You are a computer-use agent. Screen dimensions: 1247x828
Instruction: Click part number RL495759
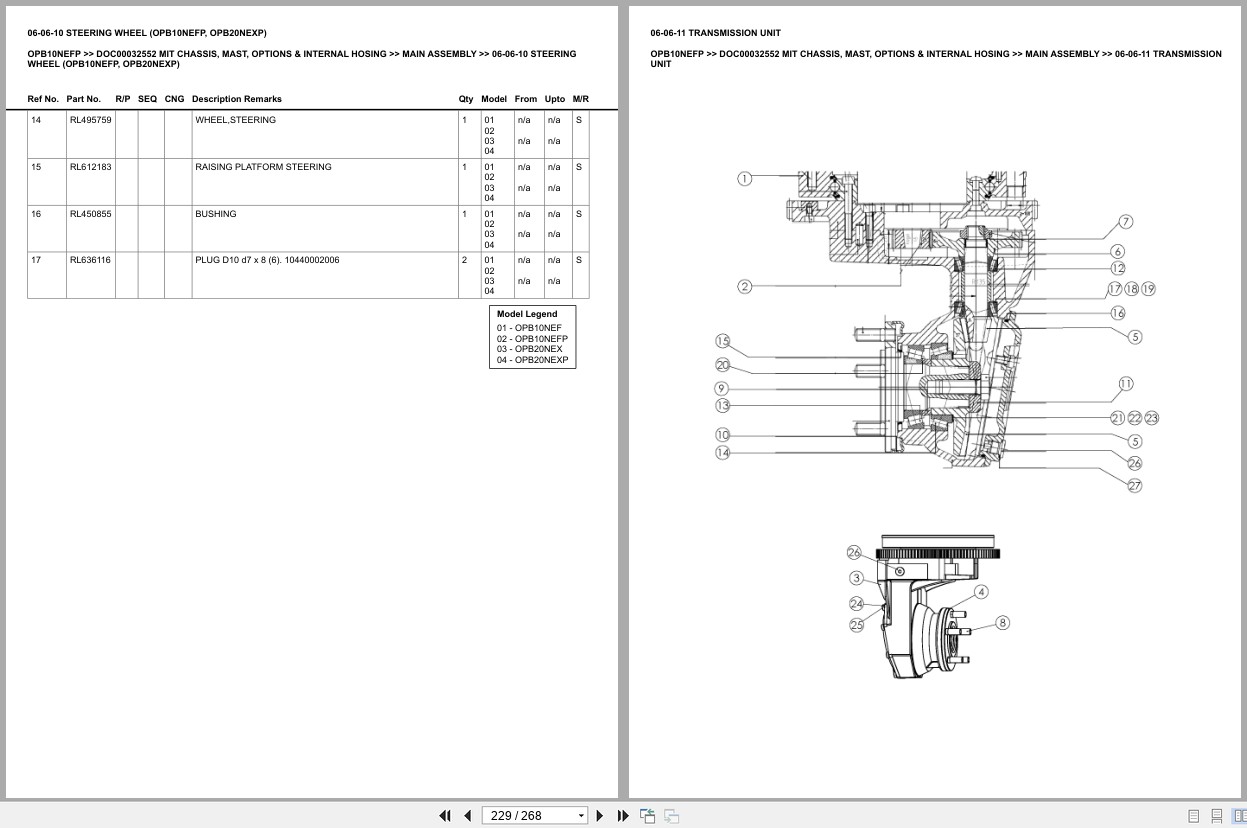coord(90,120)
